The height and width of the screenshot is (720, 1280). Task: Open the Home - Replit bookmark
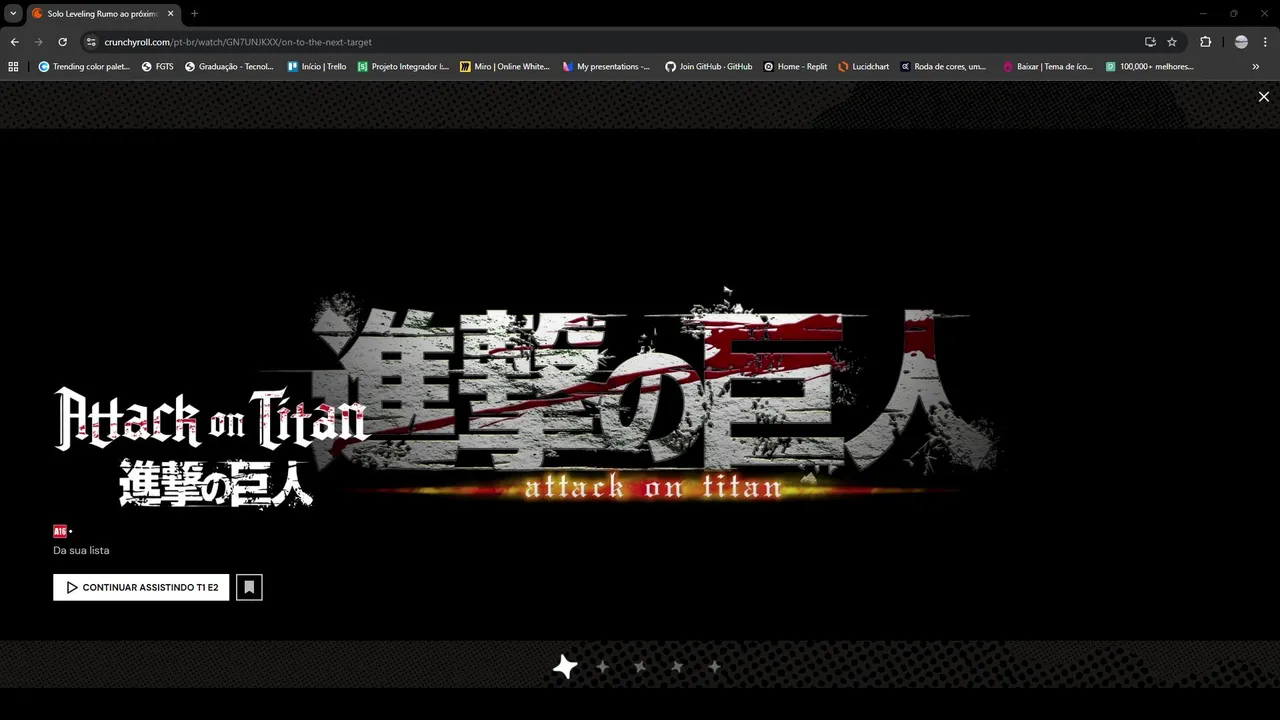tap(796, 67)
